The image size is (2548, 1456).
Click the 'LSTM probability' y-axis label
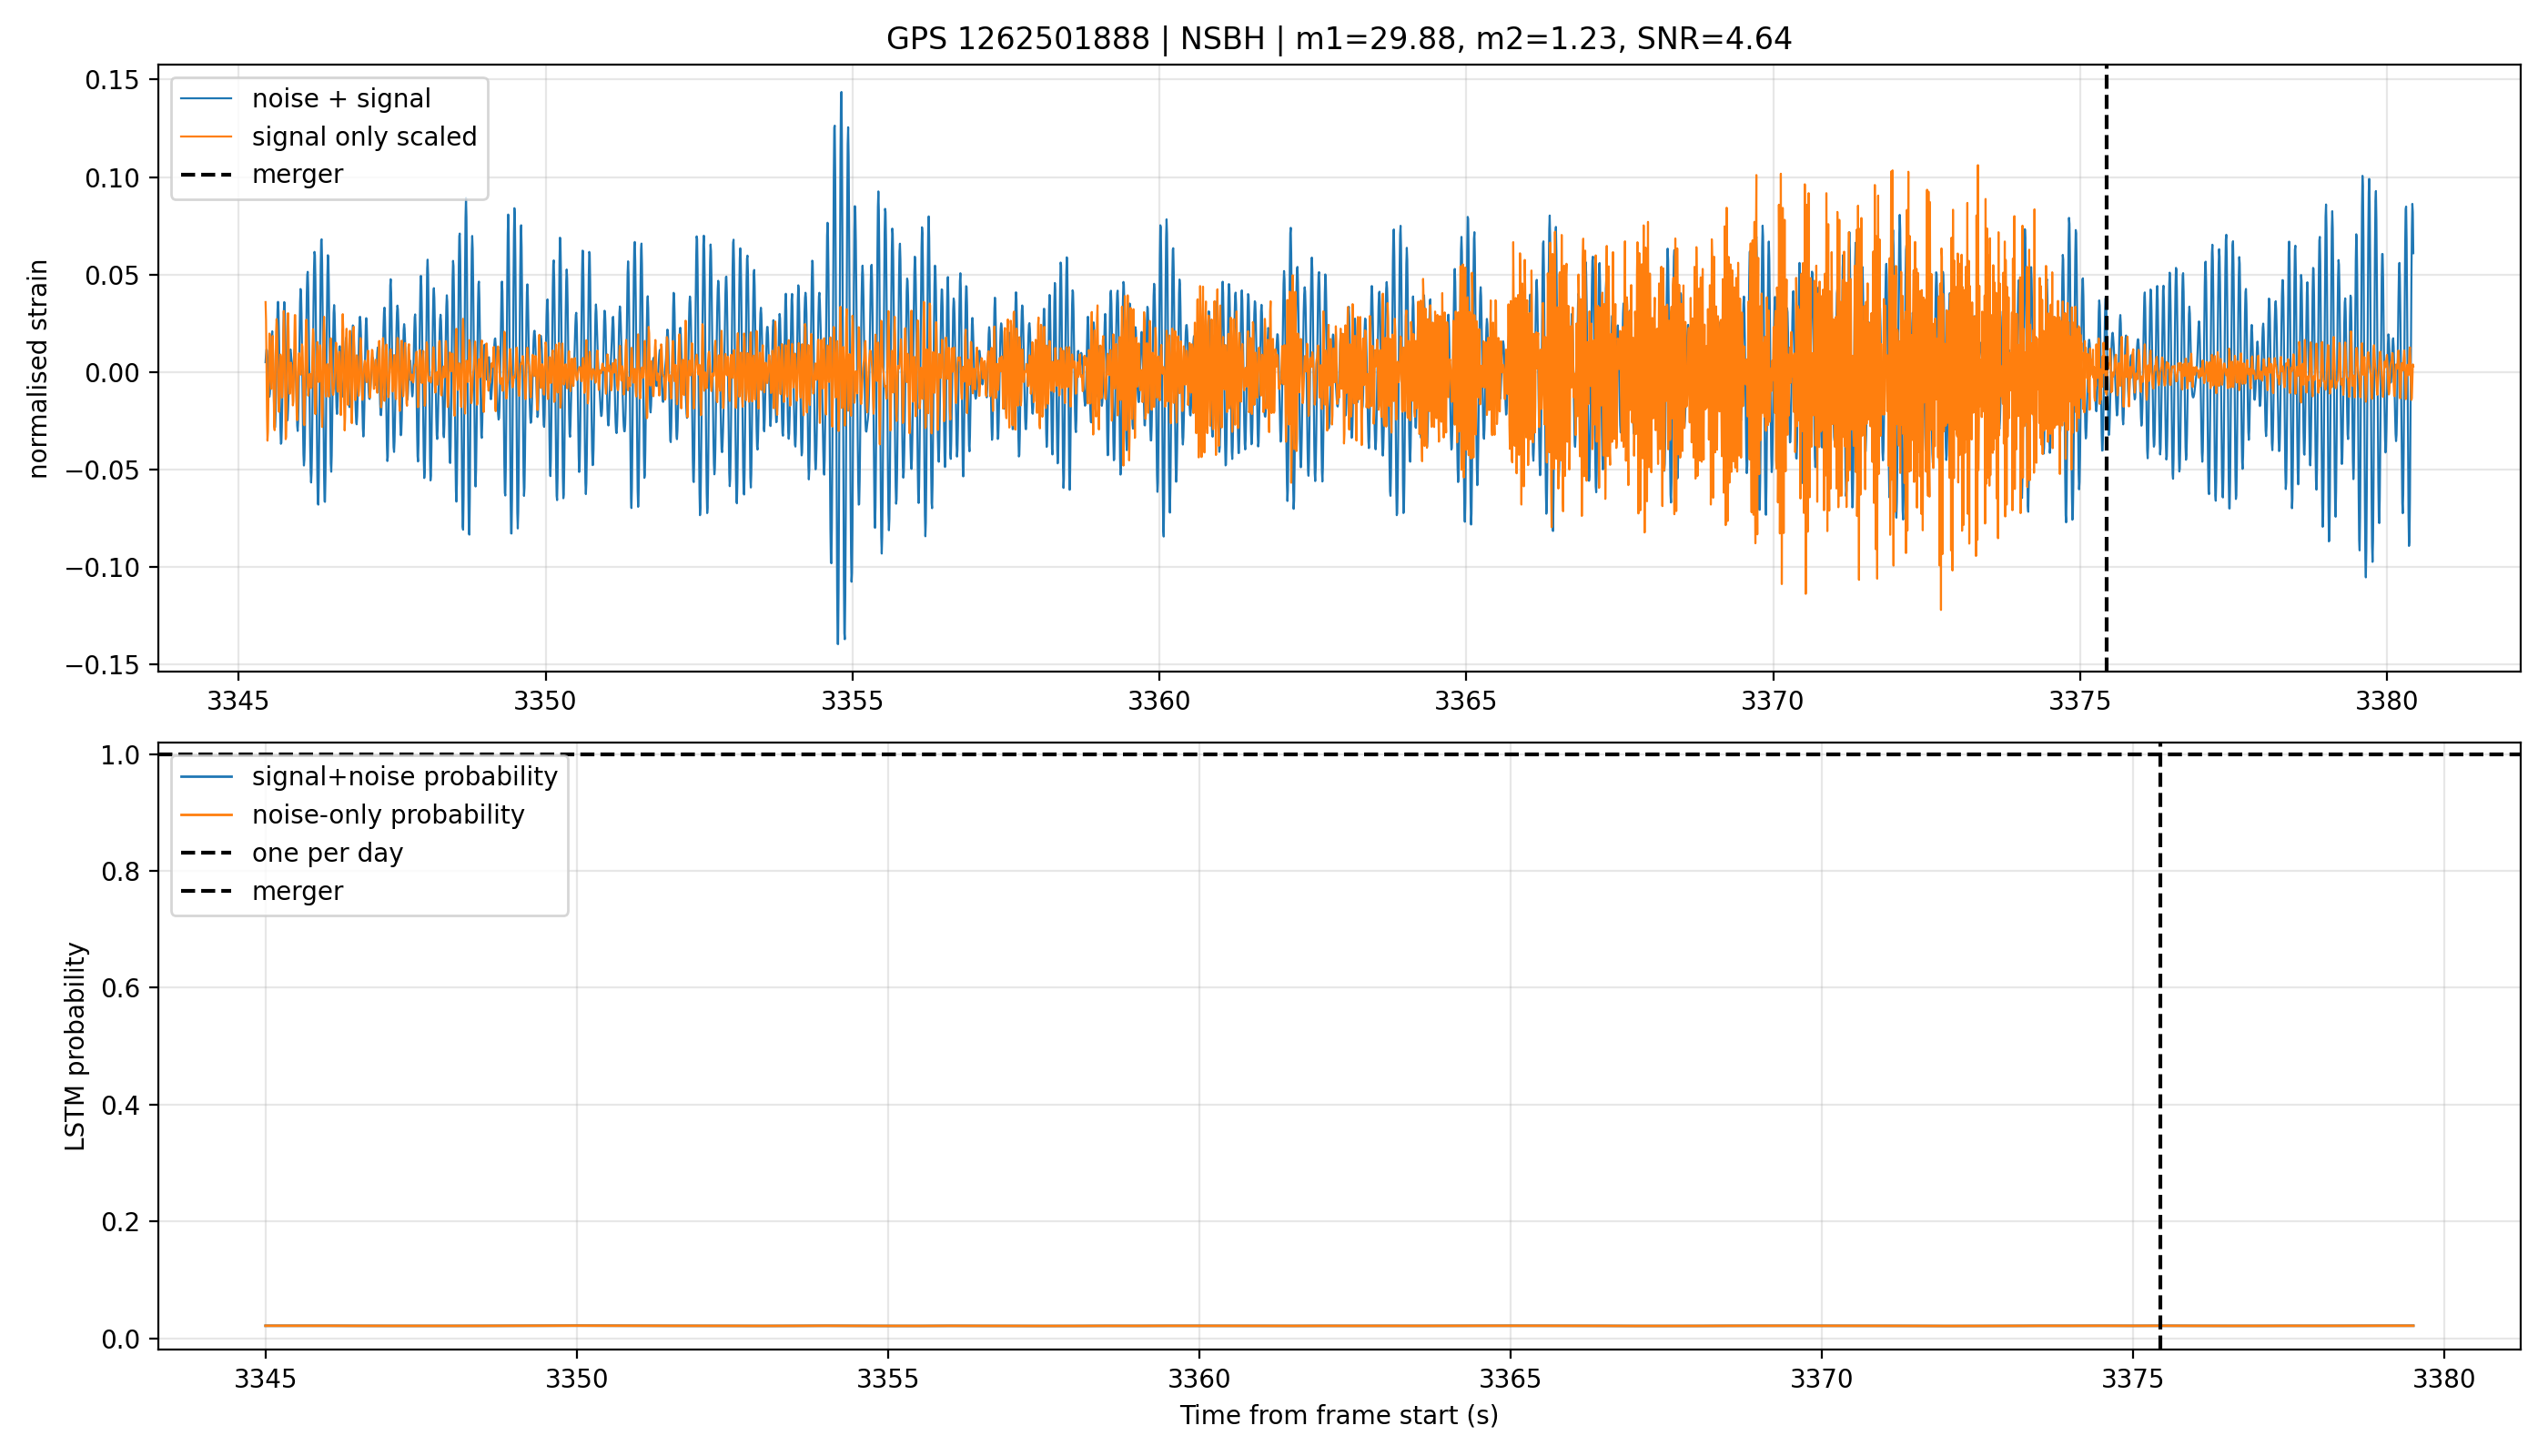tap(76, 1046)
